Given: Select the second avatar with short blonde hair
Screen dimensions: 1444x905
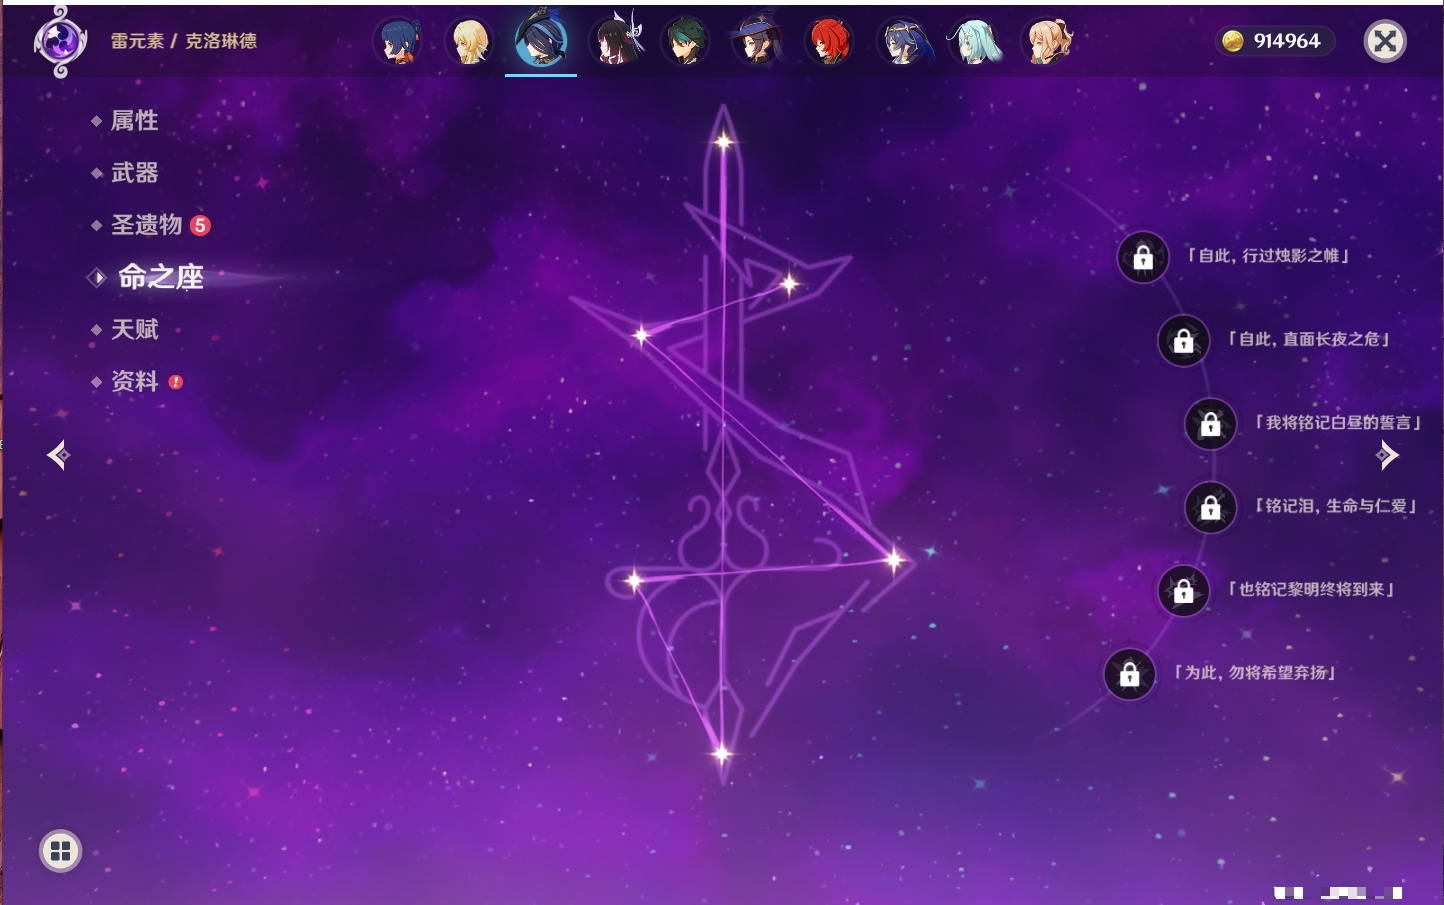Looking at the screenshot, I should pyautogui.click(x=469, y=42).
